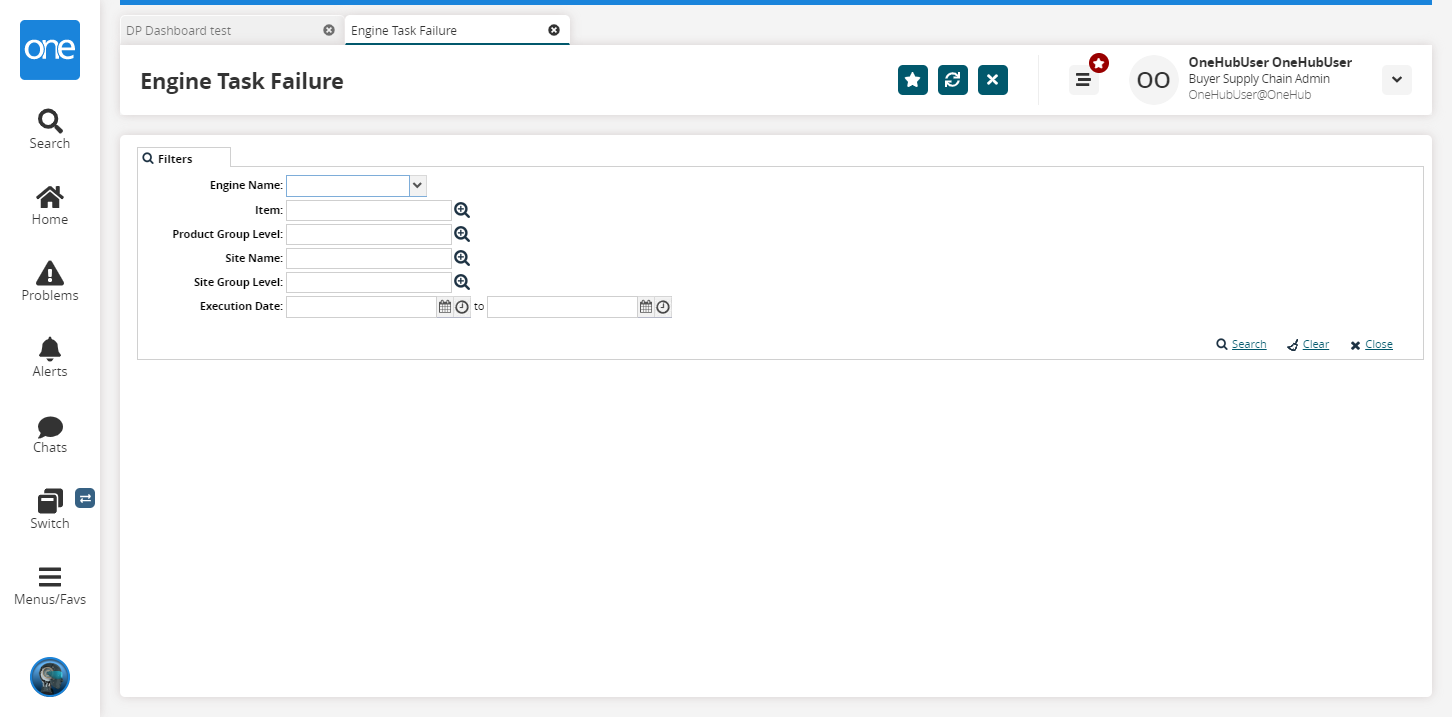Click the Site Name input field

(369, 258)
